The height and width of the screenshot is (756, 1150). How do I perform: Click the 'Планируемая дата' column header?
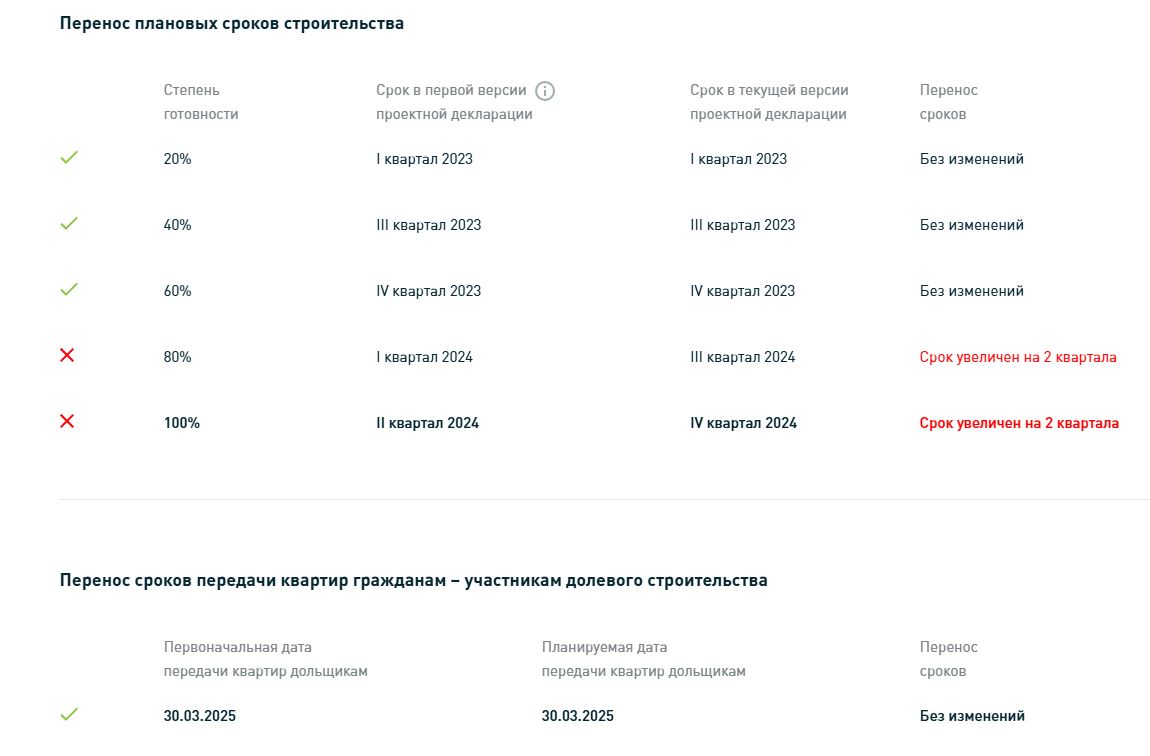(x=644, y=659)
